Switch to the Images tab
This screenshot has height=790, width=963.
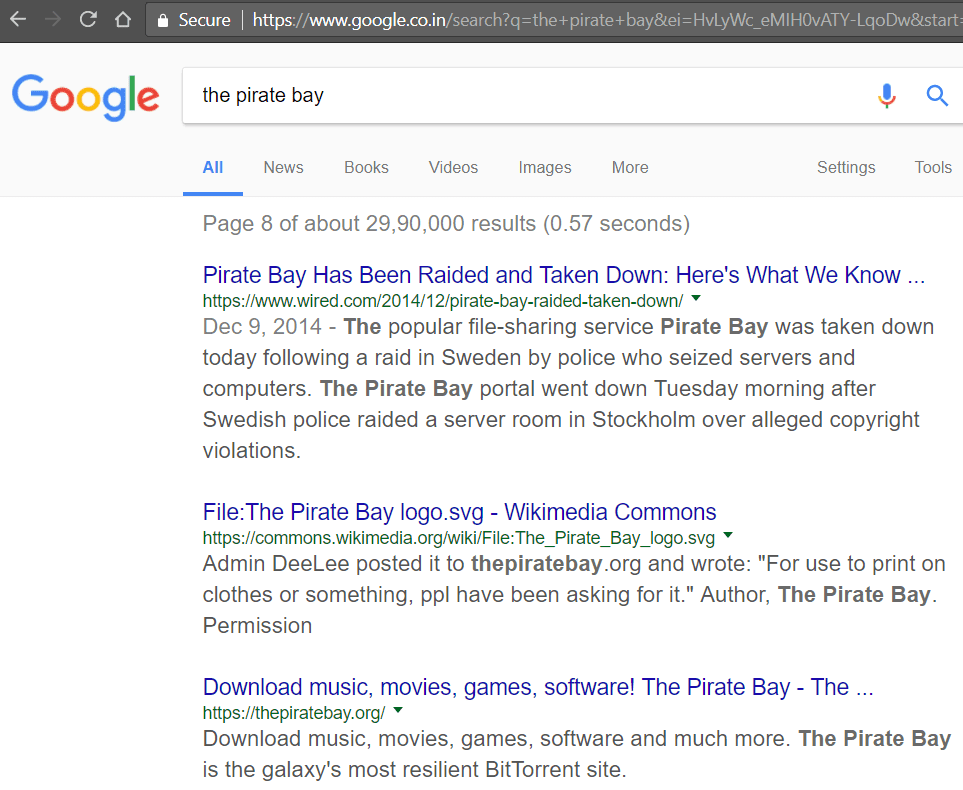click(x=545, y=167)
